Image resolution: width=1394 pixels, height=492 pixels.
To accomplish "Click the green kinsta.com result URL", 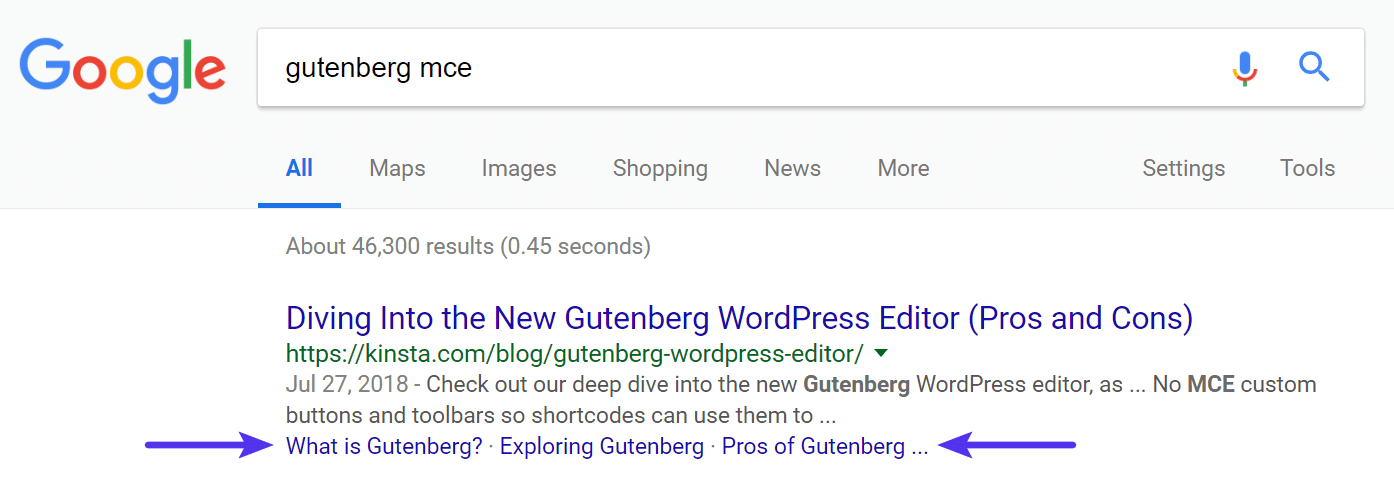I will click(x=574, y=353).
